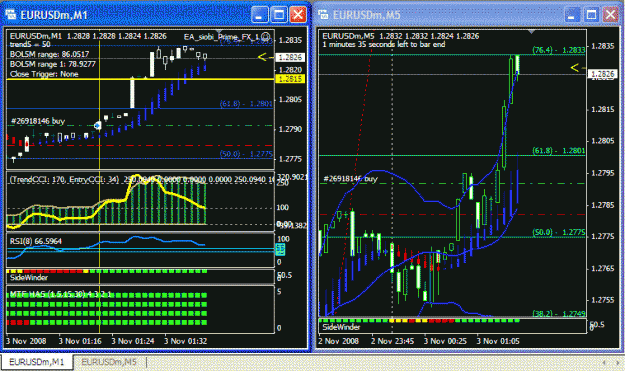Click the SideWinder label in M1 window
Screen dimensions: 625x371
29,277
